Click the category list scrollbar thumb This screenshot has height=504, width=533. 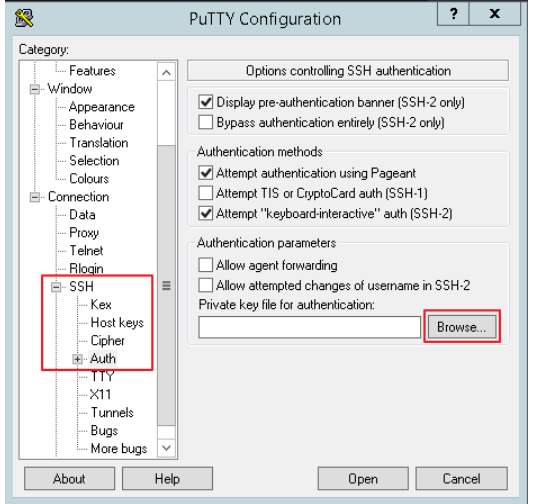pyautogui.click(x=166, y=285)
